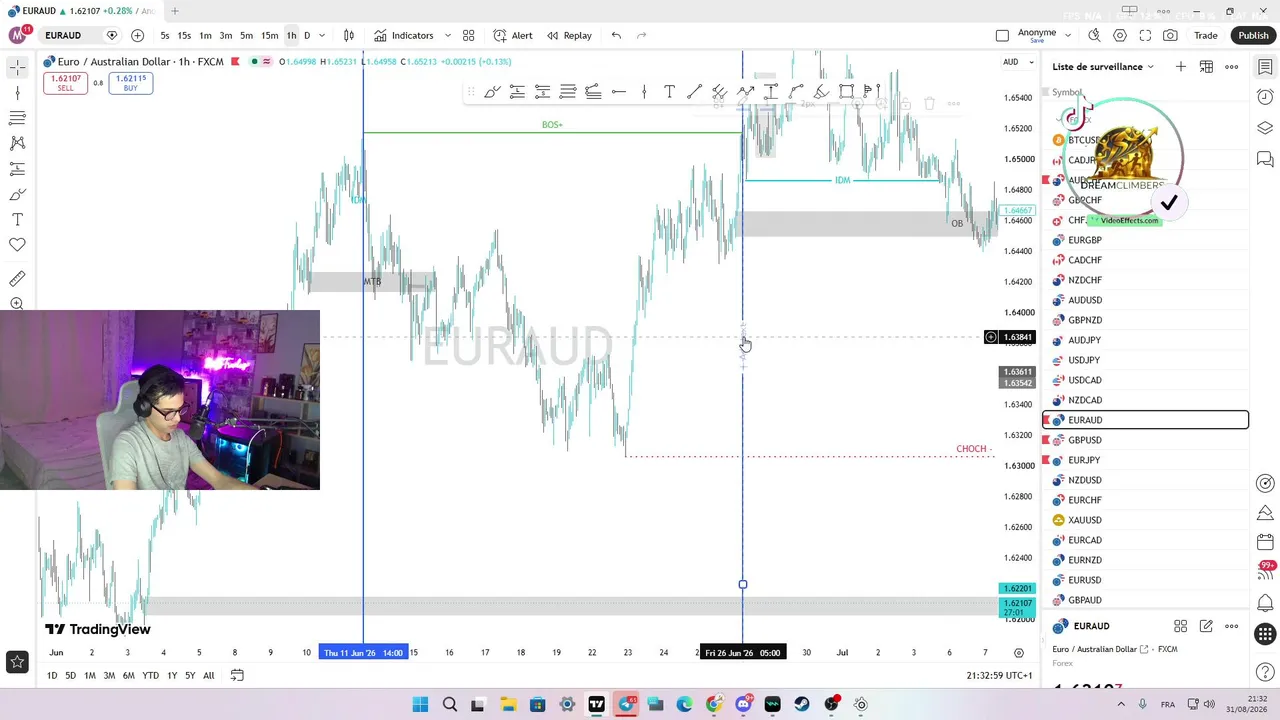
Task: Open the Trade panel
Action: (1206, 36)
